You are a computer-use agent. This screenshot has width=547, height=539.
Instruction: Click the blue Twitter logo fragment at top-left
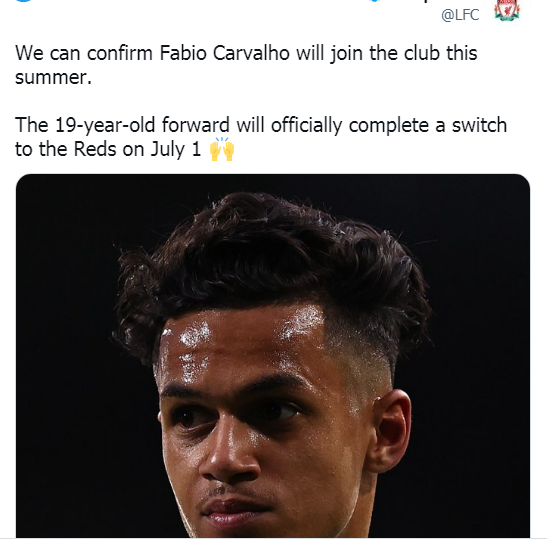pos(23,1)
